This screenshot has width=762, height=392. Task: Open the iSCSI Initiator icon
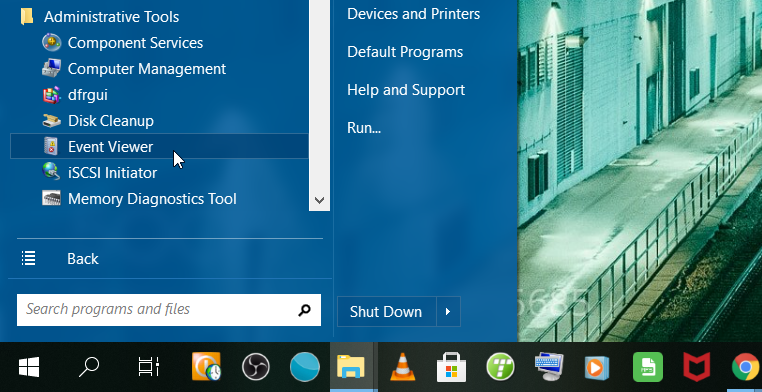tap(52, 172)
